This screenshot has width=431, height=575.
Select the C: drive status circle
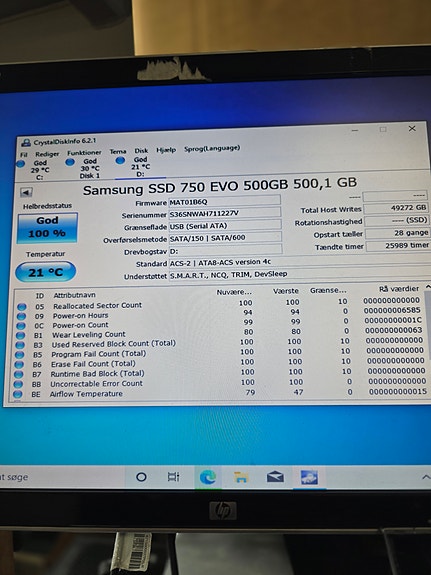point(21,164)
